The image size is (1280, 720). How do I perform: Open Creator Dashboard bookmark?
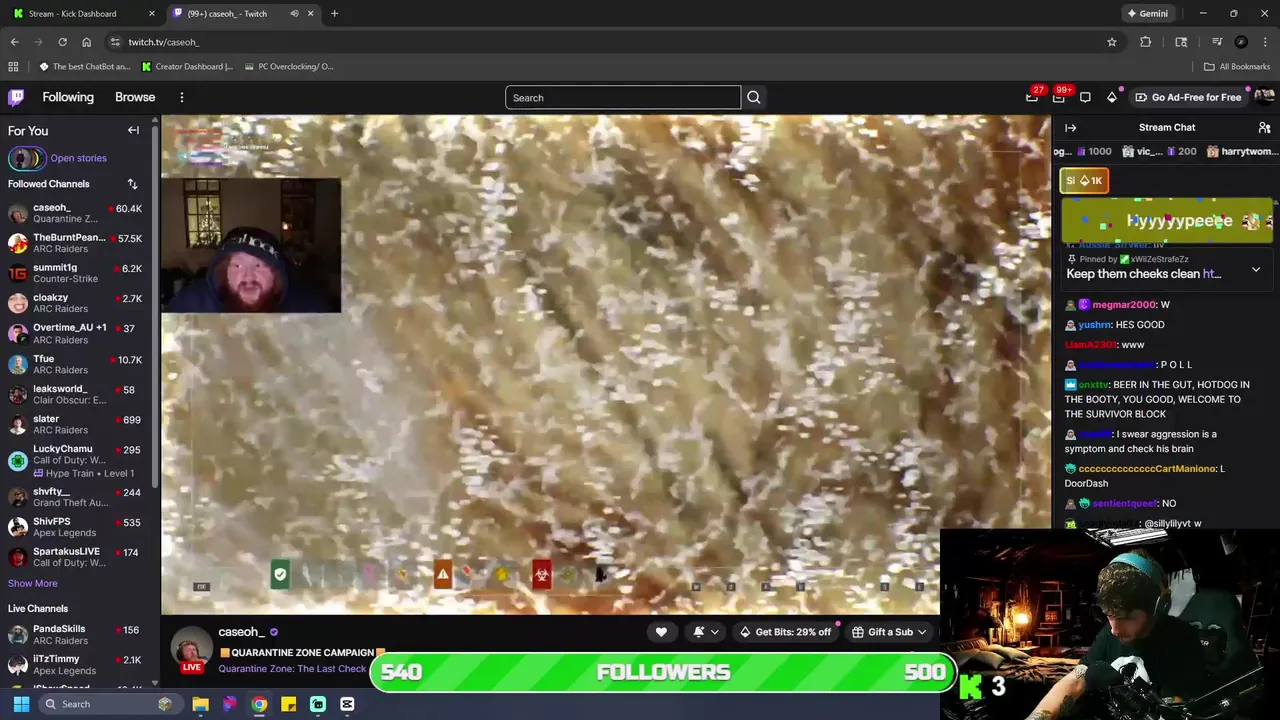187,67
